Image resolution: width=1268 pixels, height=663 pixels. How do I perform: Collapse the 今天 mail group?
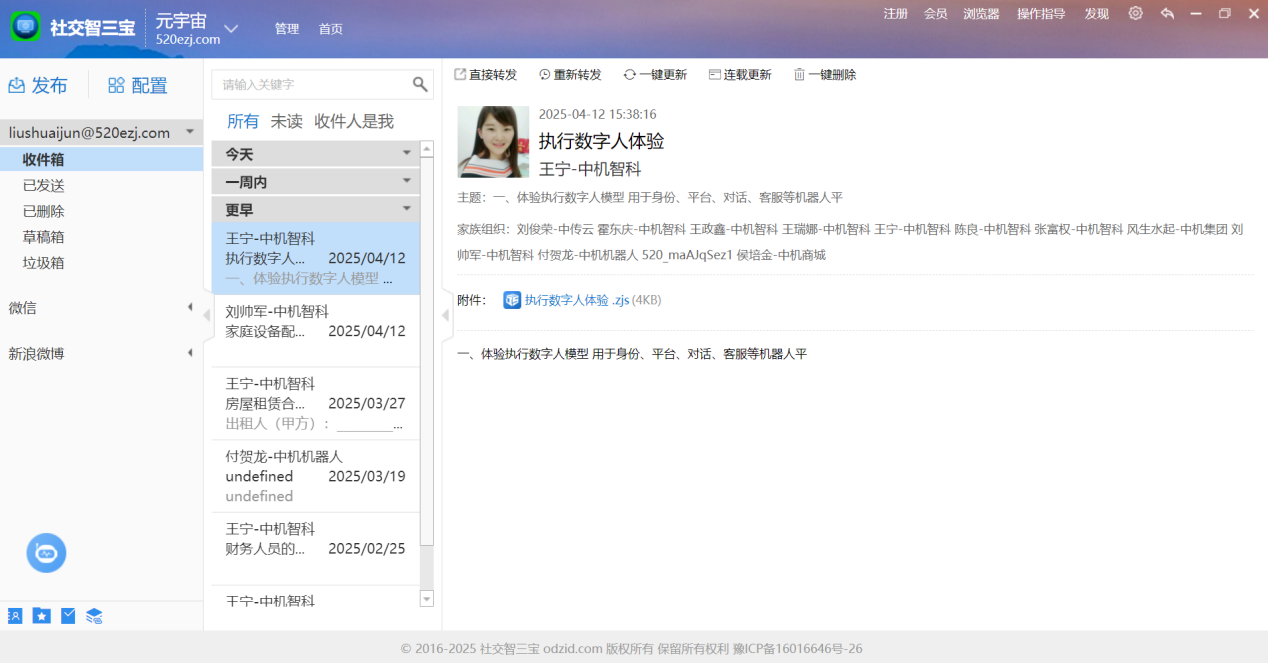click(407, 154)
